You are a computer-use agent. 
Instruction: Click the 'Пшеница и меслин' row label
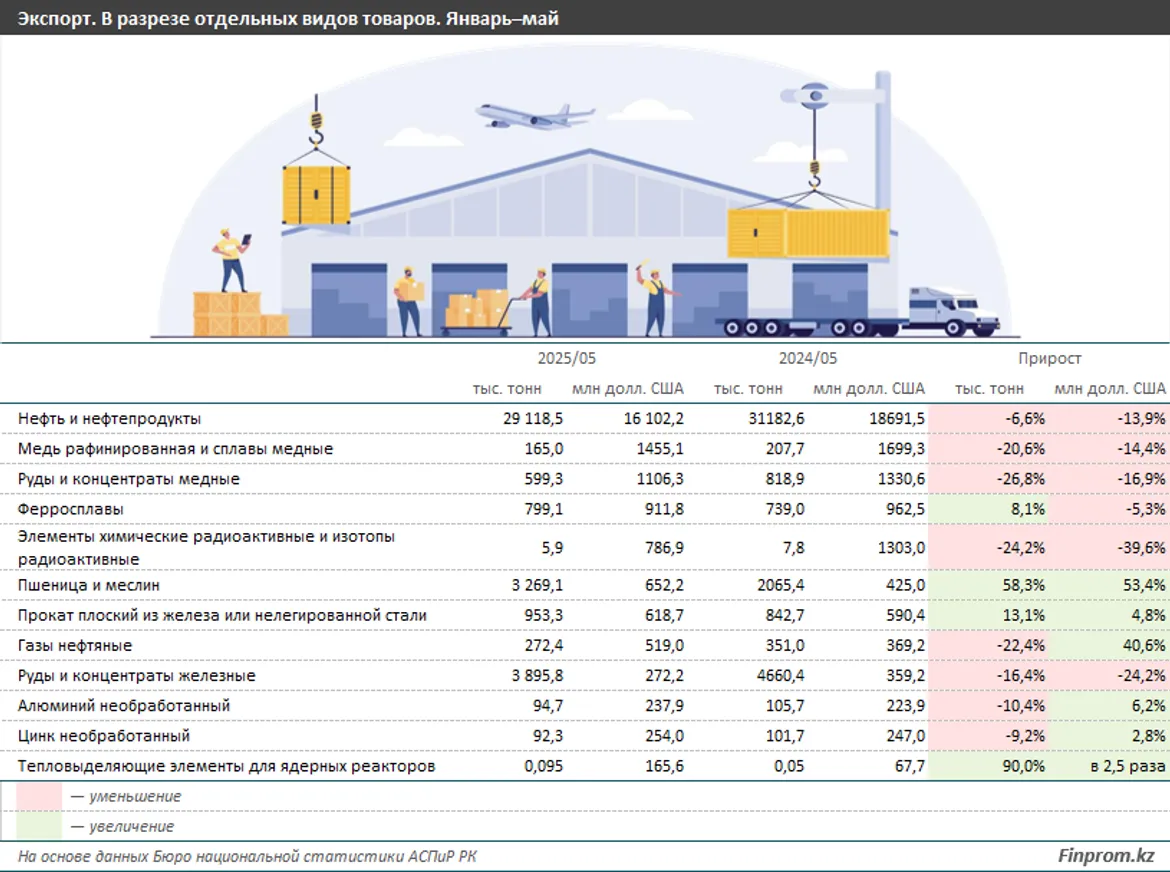[89, 585]
